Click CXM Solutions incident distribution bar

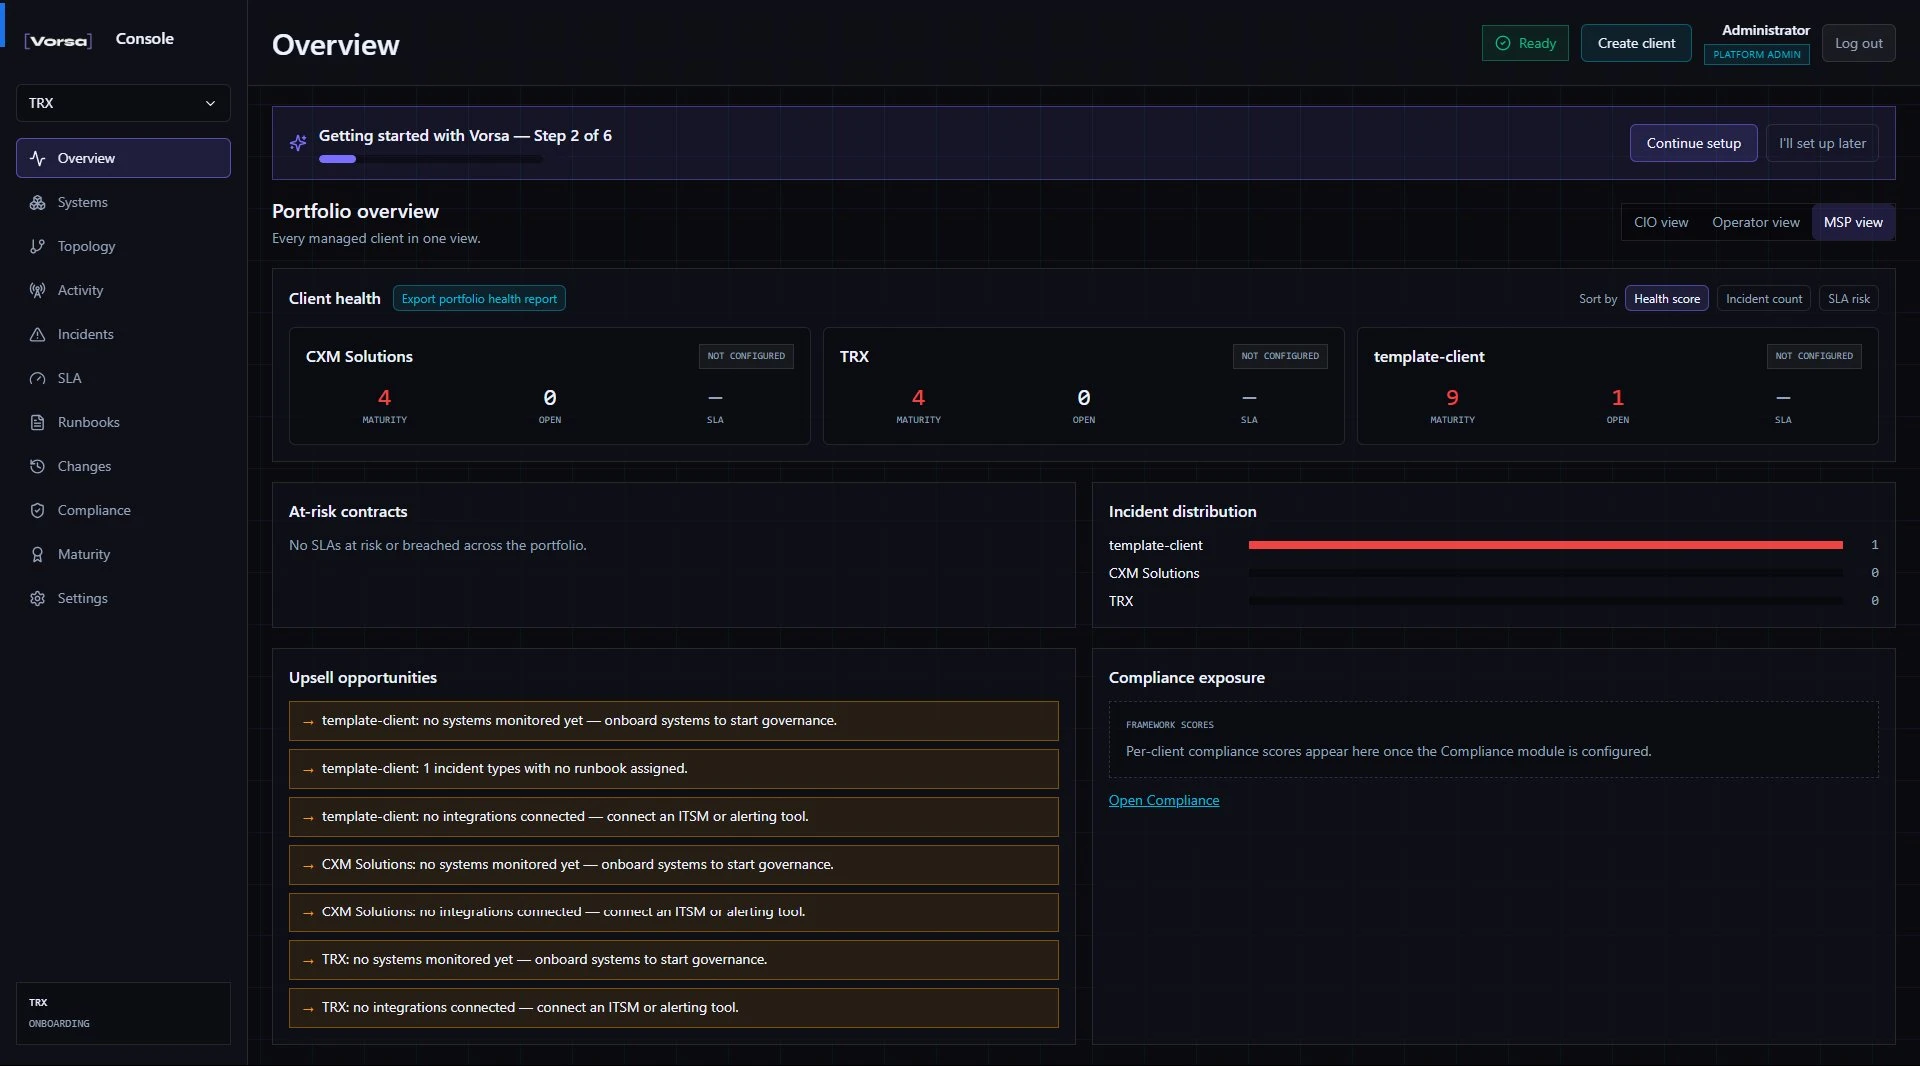[1545, 573]
